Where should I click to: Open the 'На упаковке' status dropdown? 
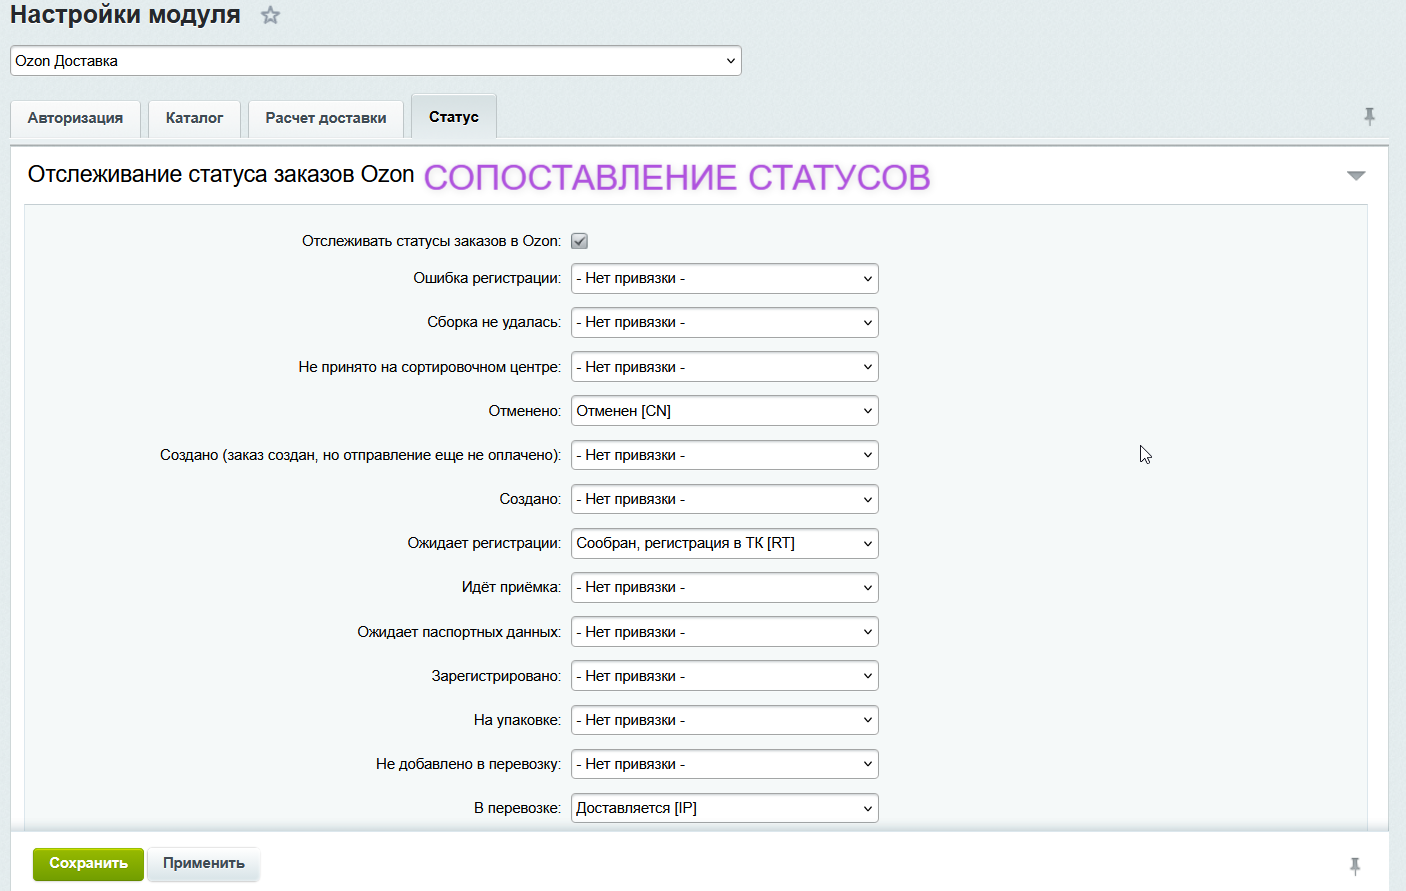click(725, 720)
